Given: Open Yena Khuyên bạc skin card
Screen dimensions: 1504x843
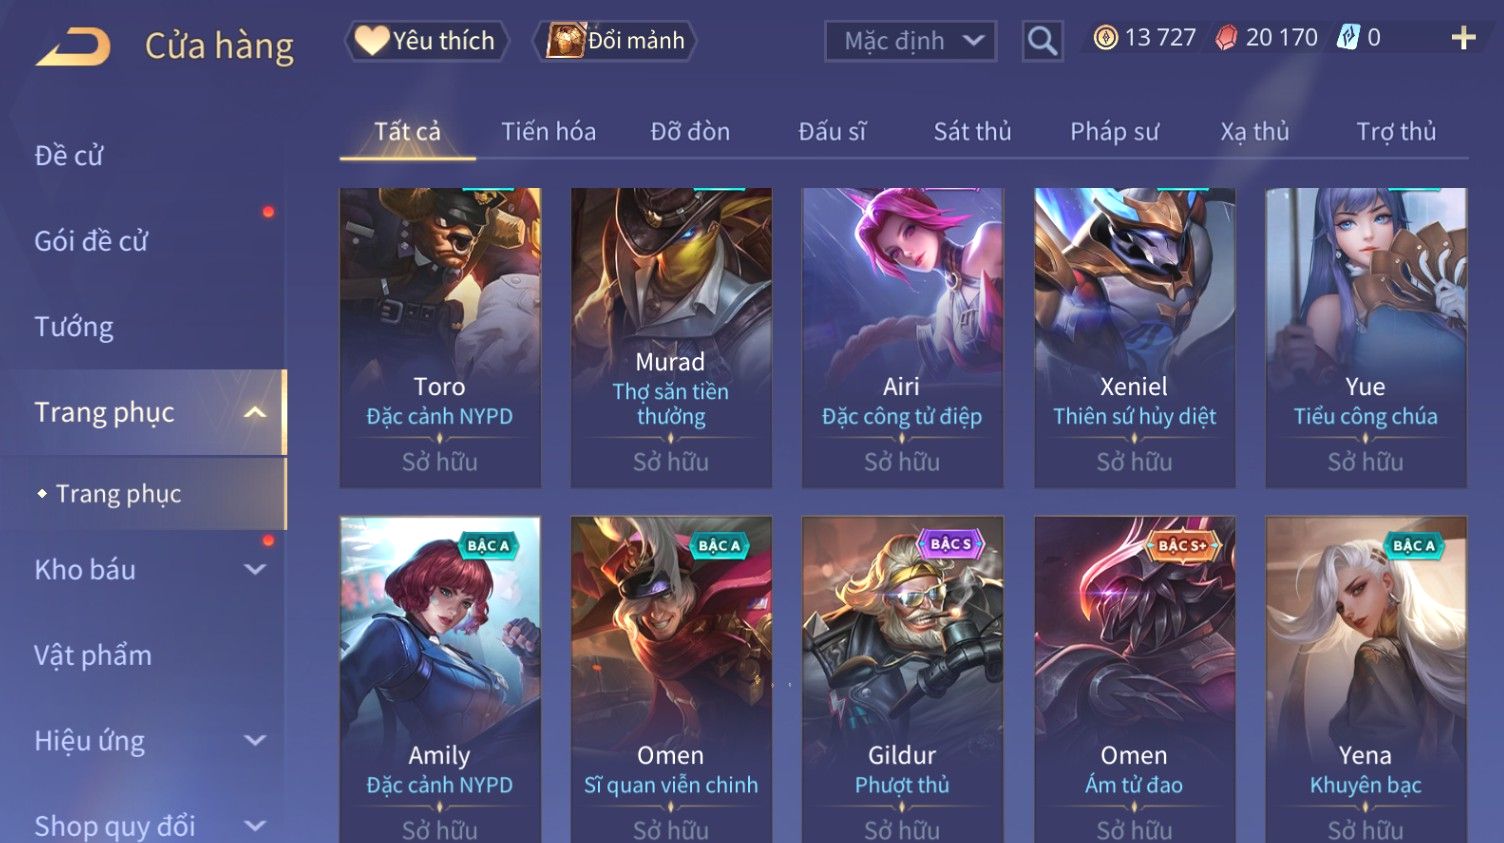Looking at the screenshot, I should pos(1366,680).
